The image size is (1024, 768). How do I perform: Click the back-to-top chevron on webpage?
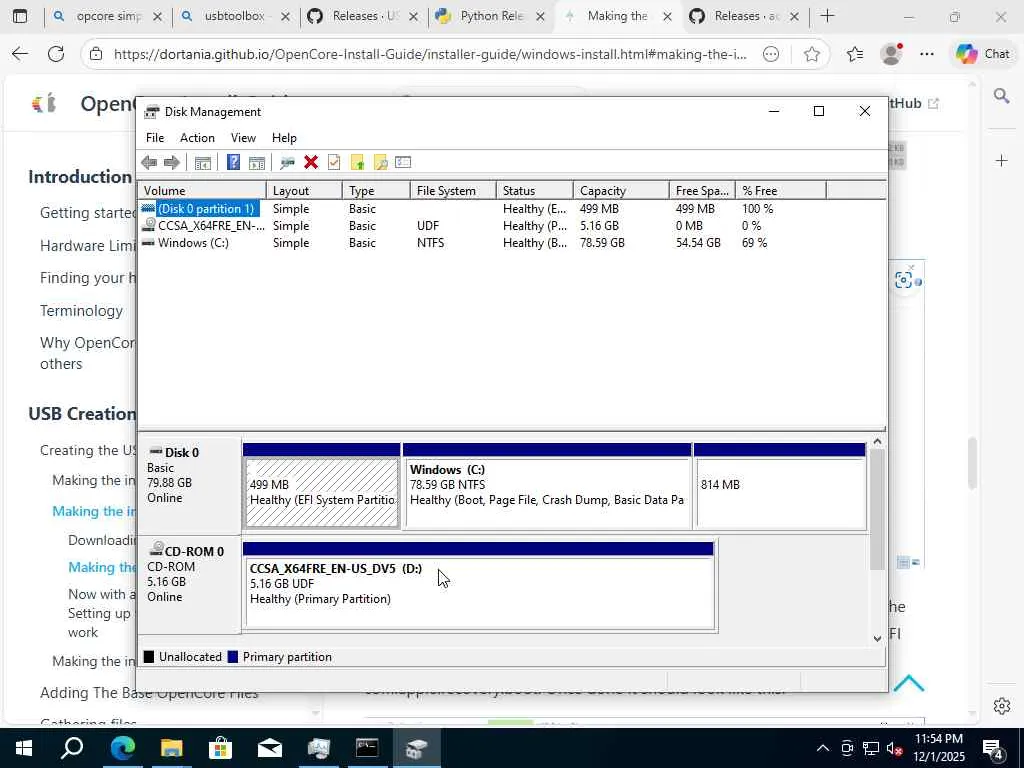click(908, 684)
